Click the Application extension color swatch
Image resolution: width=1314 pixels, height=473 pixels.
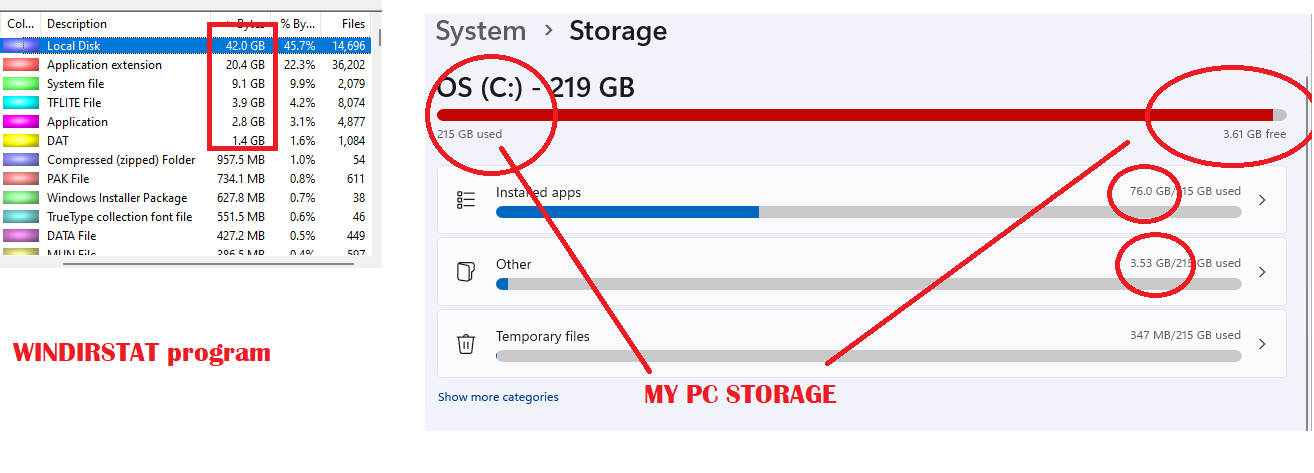pos(21,65)
